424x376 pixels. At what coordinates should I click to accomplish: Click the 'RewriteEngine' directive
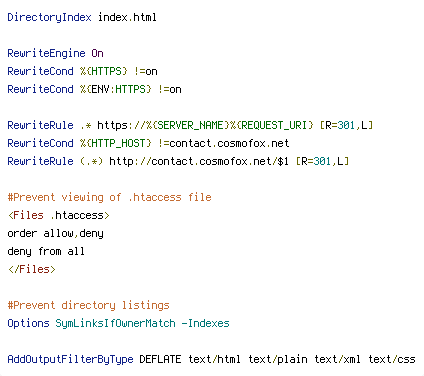click(46, 53)
